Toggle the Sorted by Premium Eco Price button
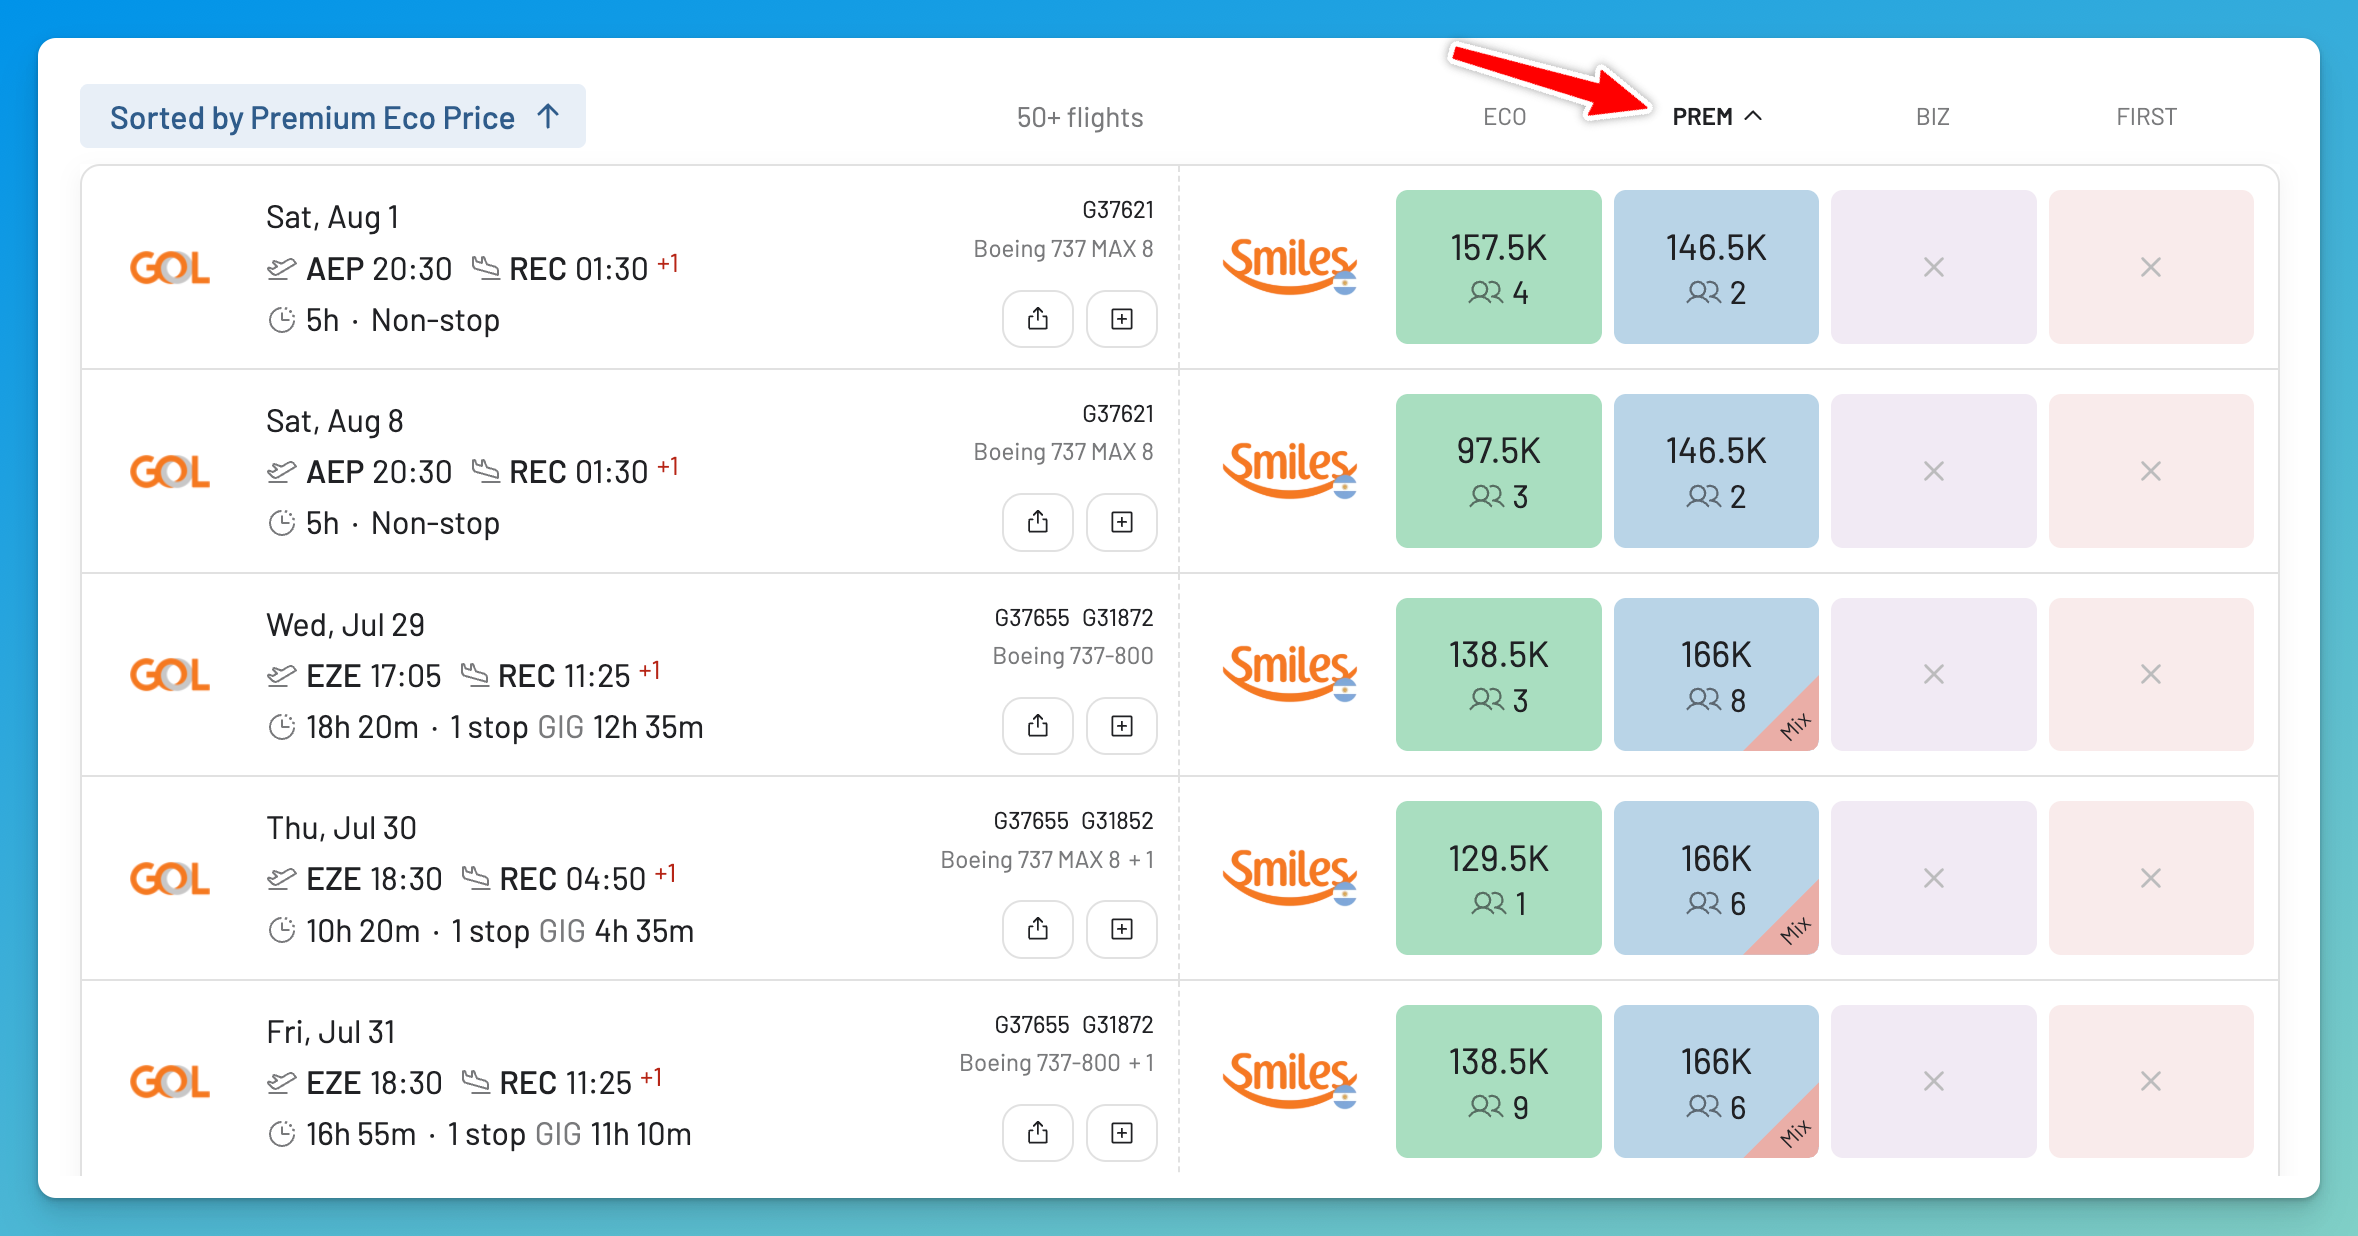2358x1236 pixels. [333, 117]
